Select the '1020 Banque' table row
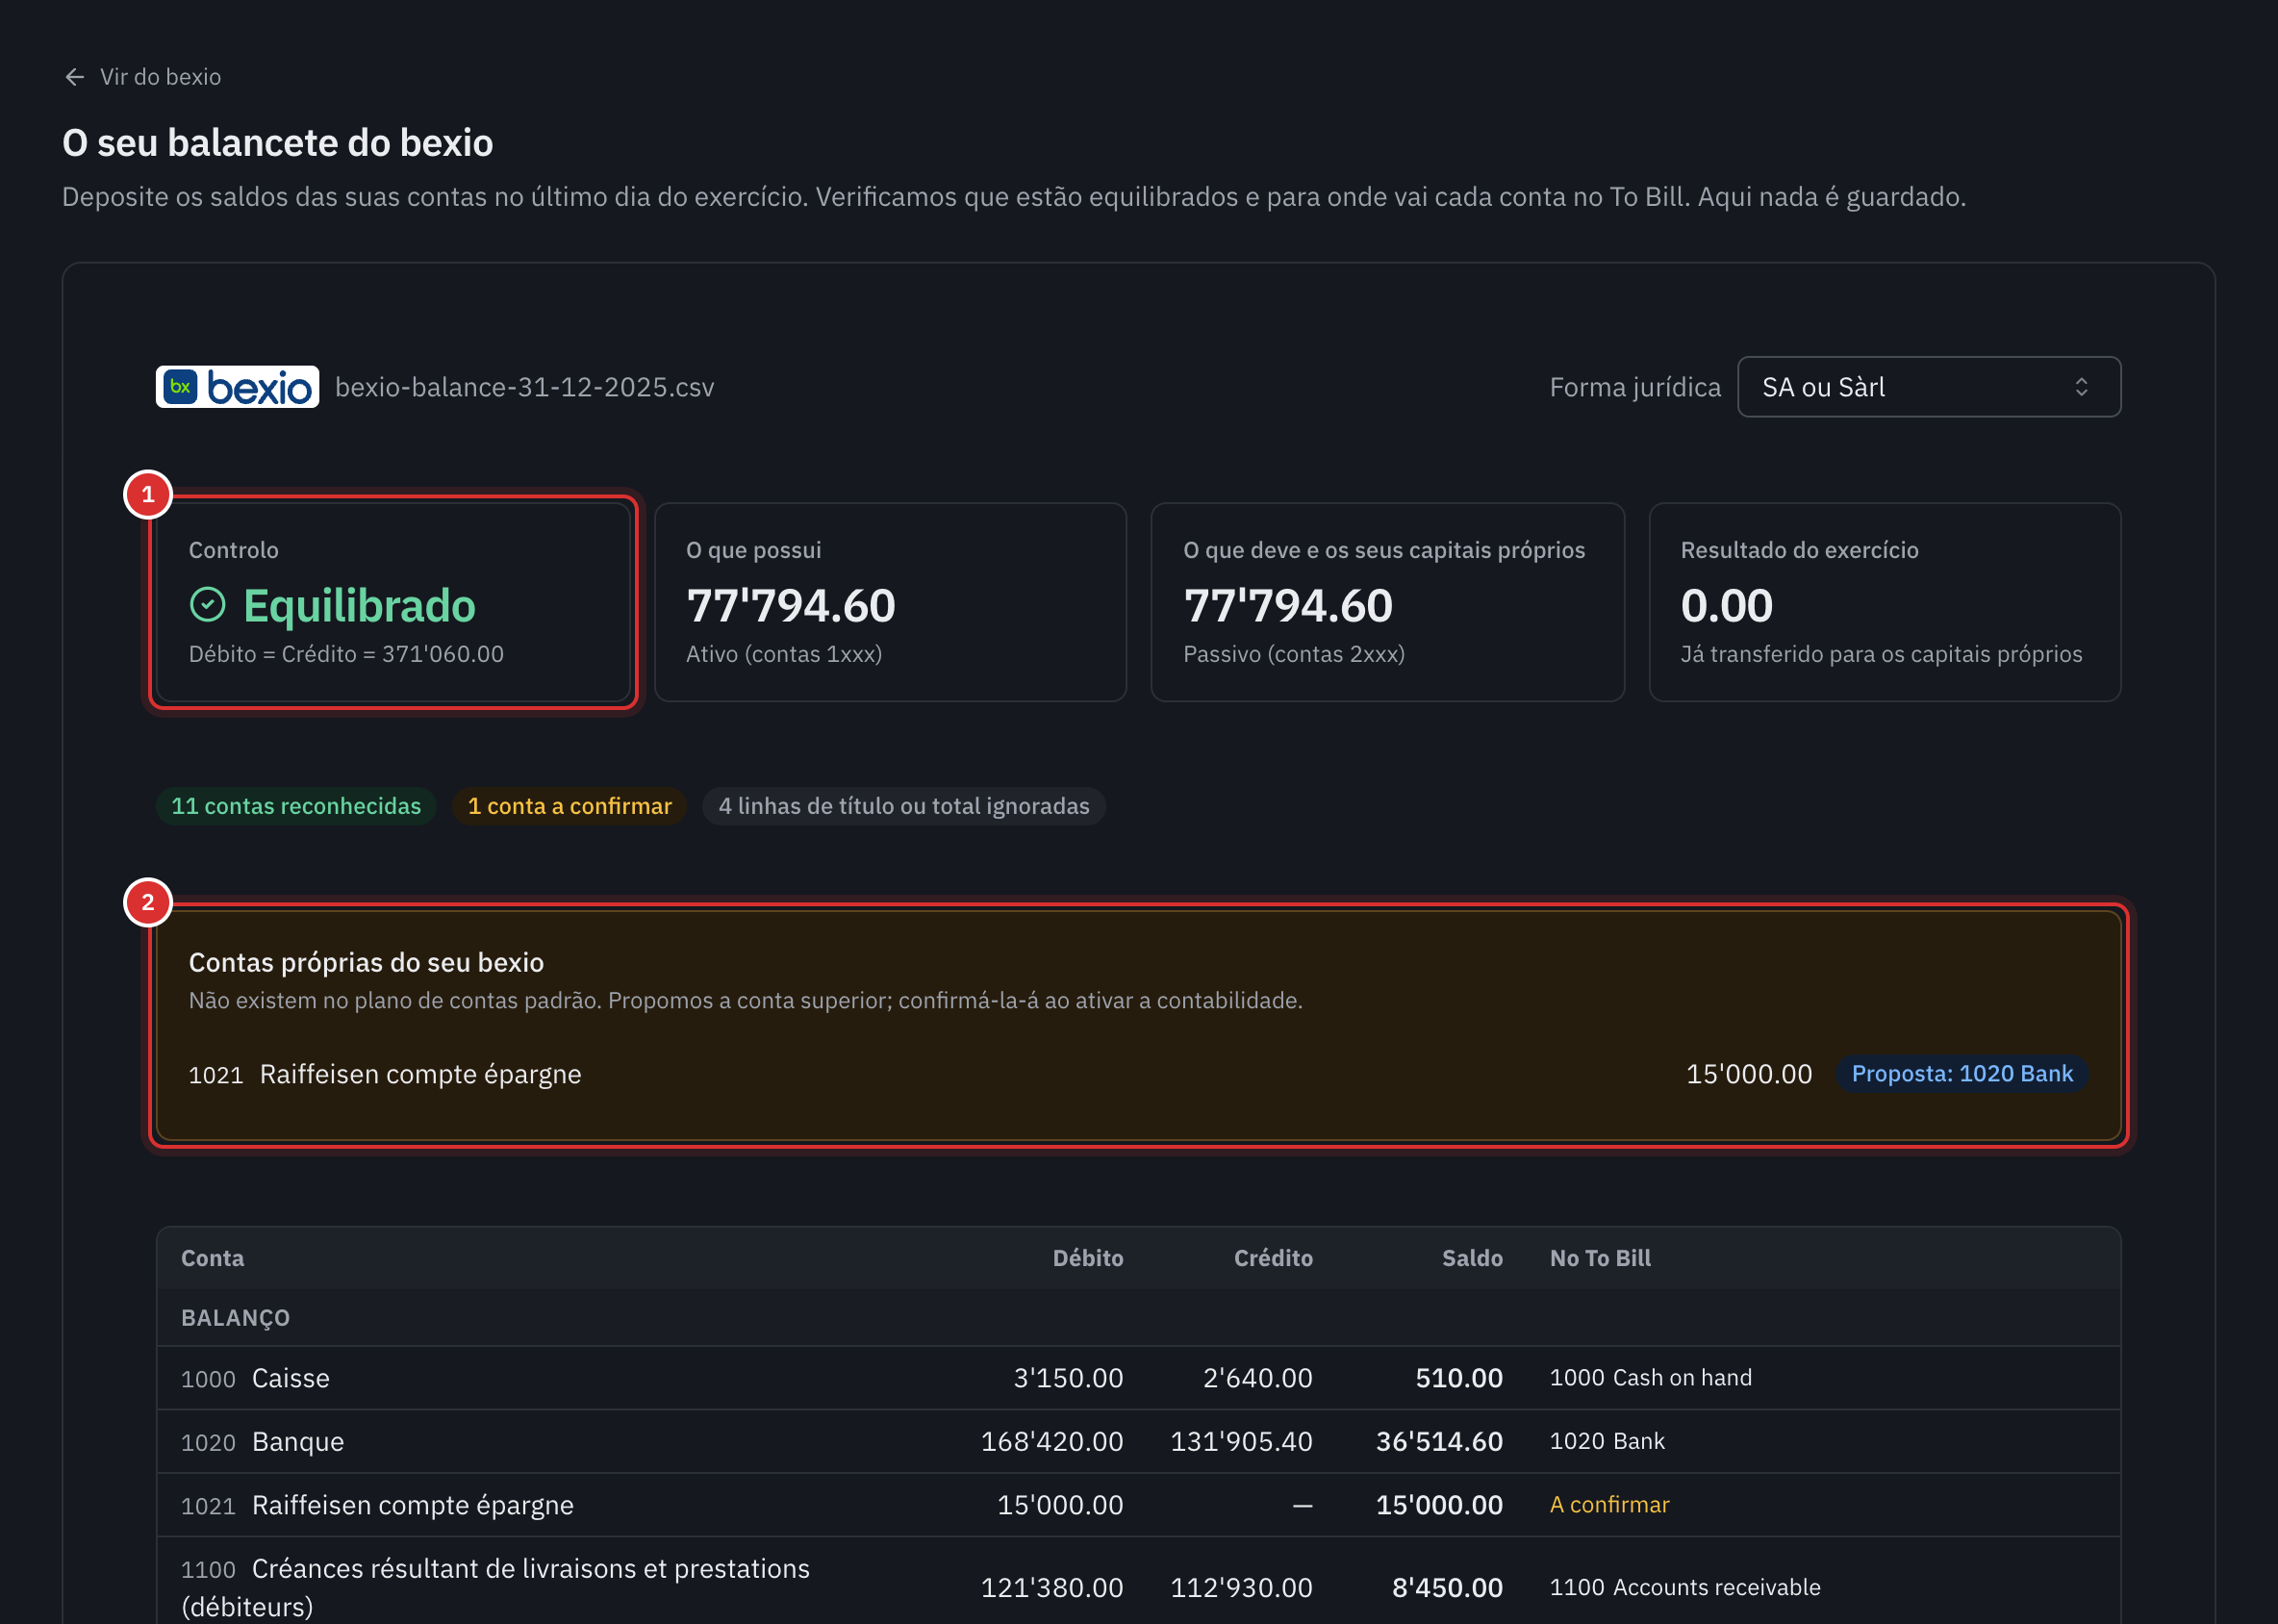Viewport: 2278px width, 1624px height. tap(1138, 1441)
